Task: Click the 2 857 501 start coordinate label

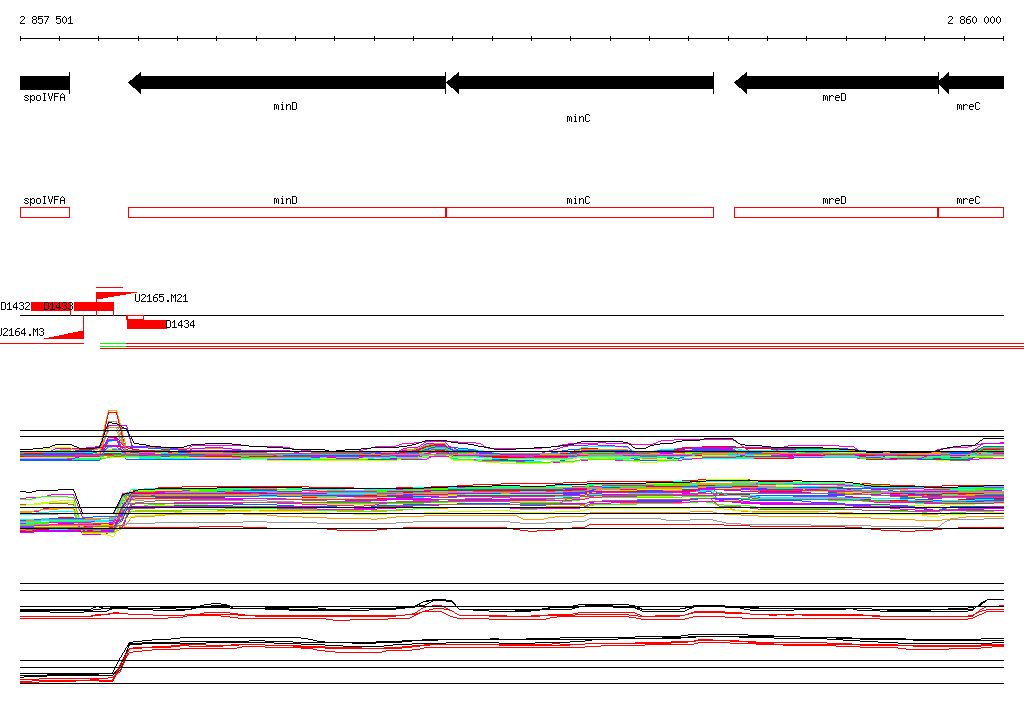Action: (x=46, y=20)
